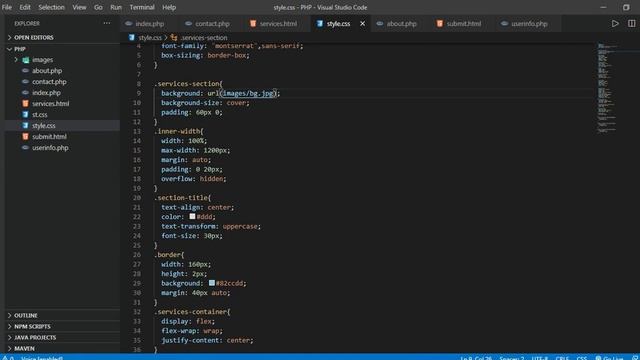
Task: Expand the Open Editors section
Action: (34, 38)
